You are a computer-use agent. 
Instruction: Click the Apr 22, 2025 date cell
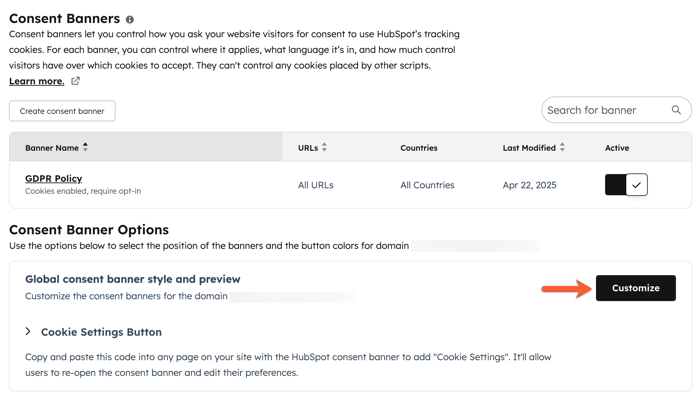point(529,185)
